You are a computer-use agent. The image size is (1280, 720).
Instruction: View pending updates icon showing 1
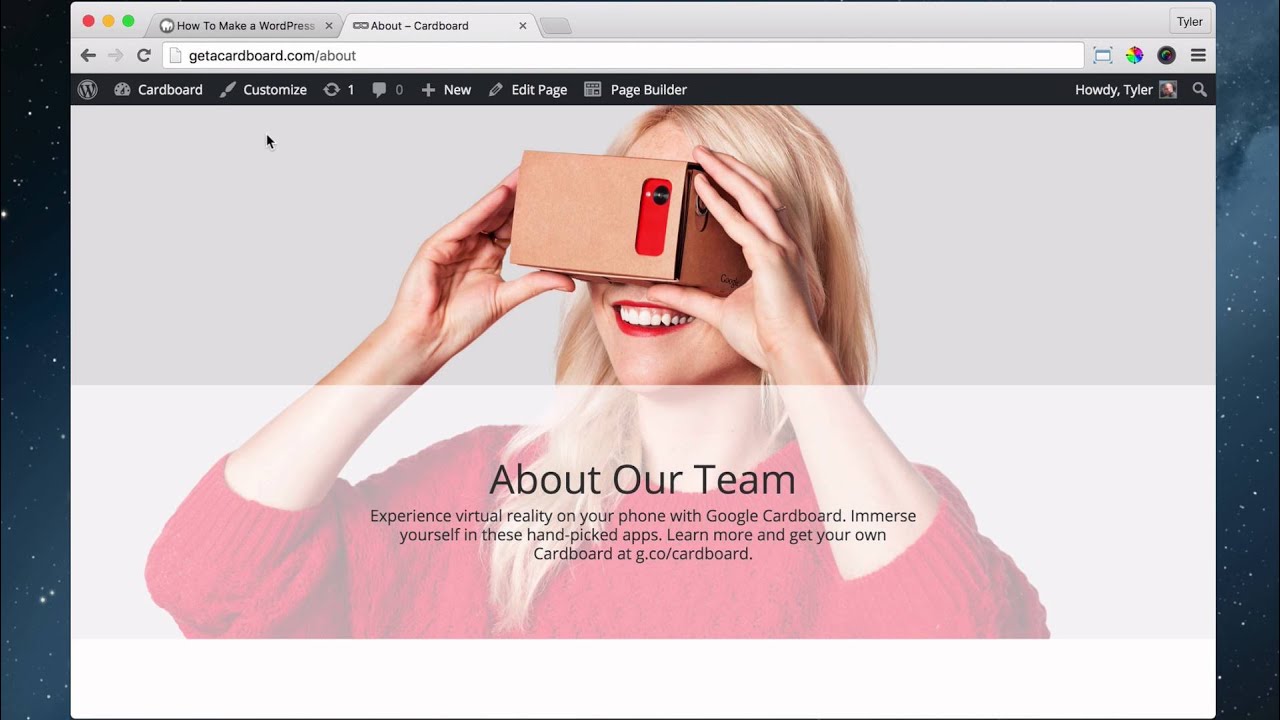pos(339,90)
